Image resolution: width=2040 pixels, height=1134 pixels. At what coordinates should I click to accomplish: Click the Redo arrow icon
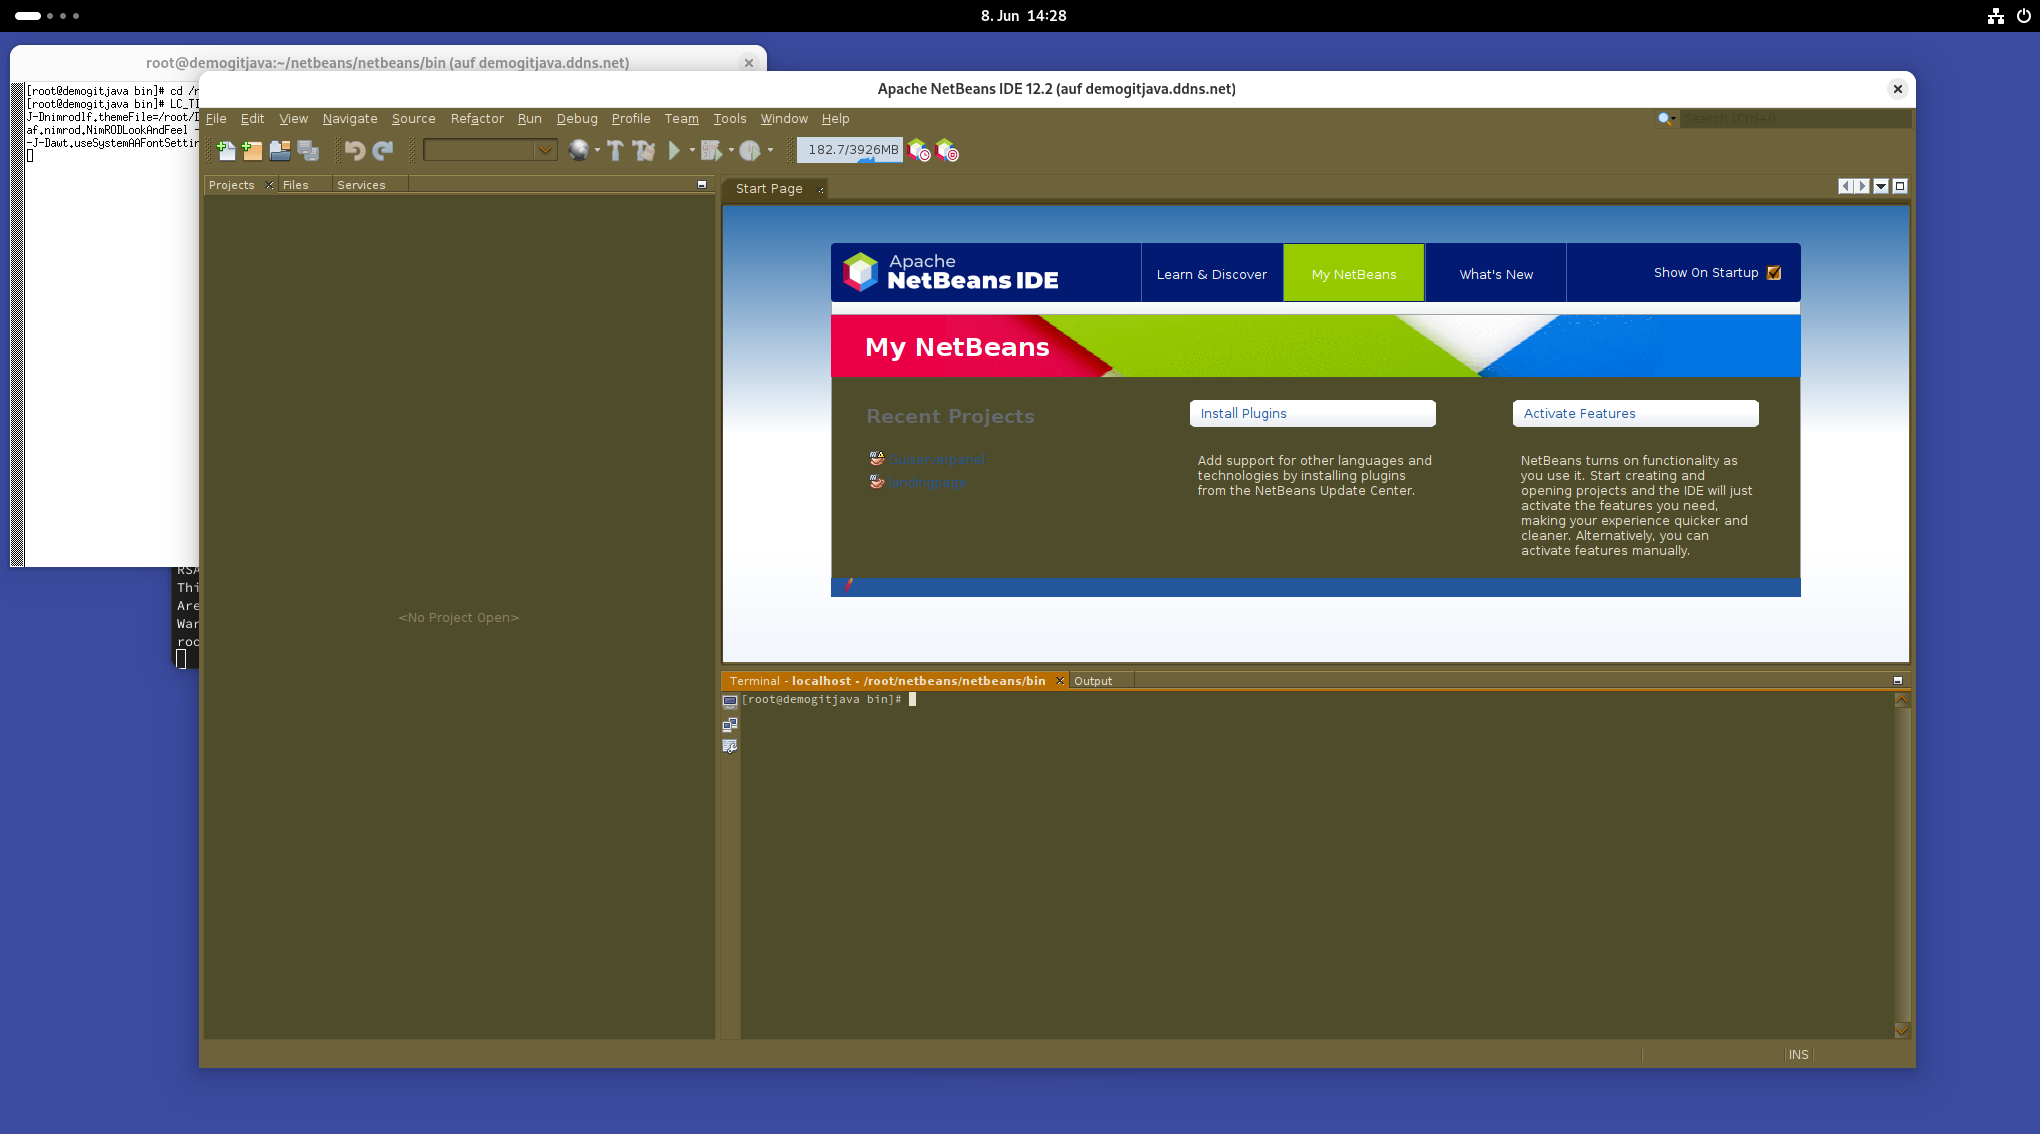point(382,151)
